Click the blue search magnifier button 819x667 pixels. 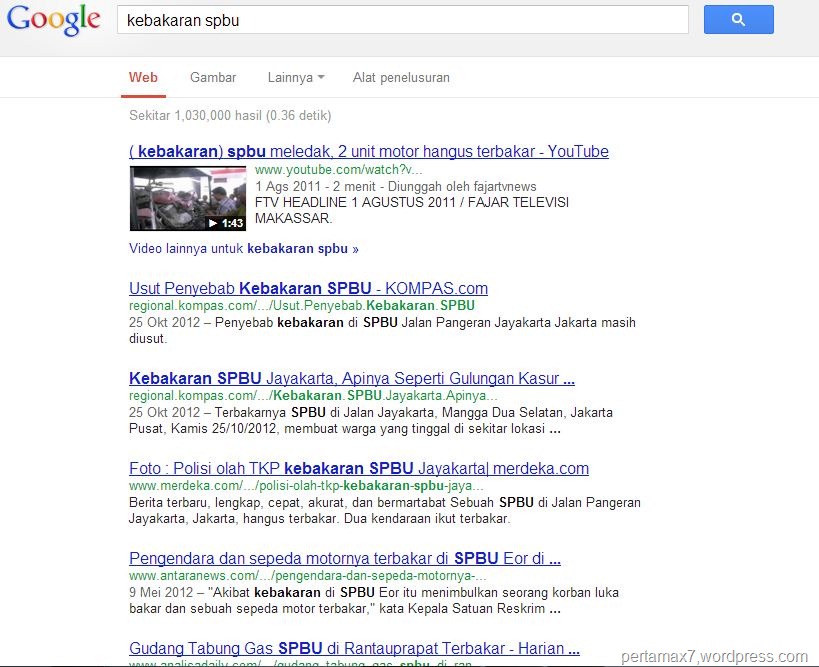pyautogui.click(x=738, y=20)
